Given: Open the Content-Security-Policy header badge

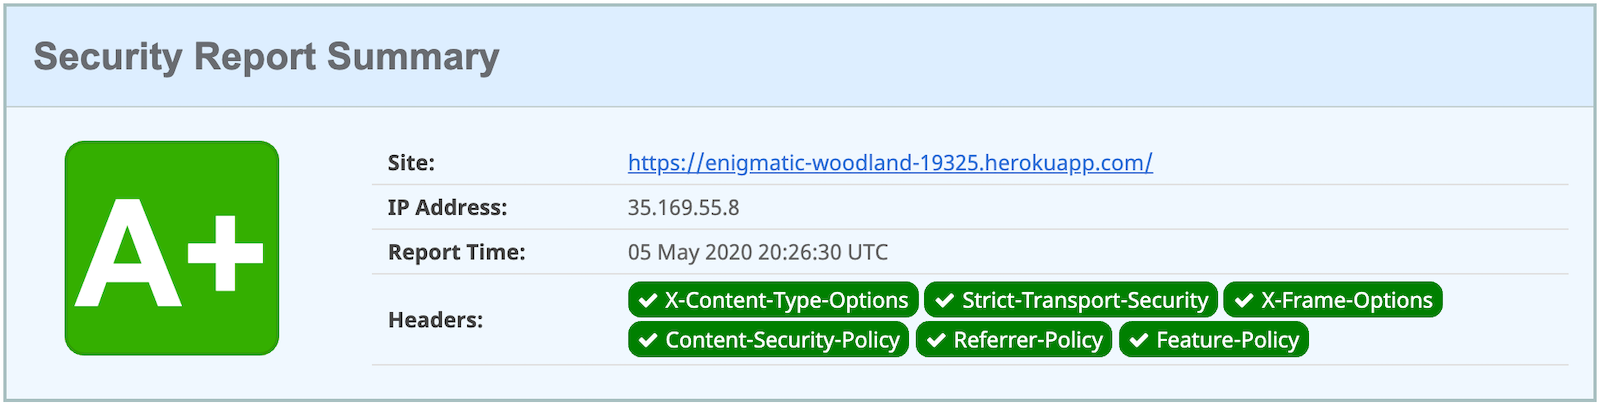Looking at the screenshot, I should (x=769, y=340).
